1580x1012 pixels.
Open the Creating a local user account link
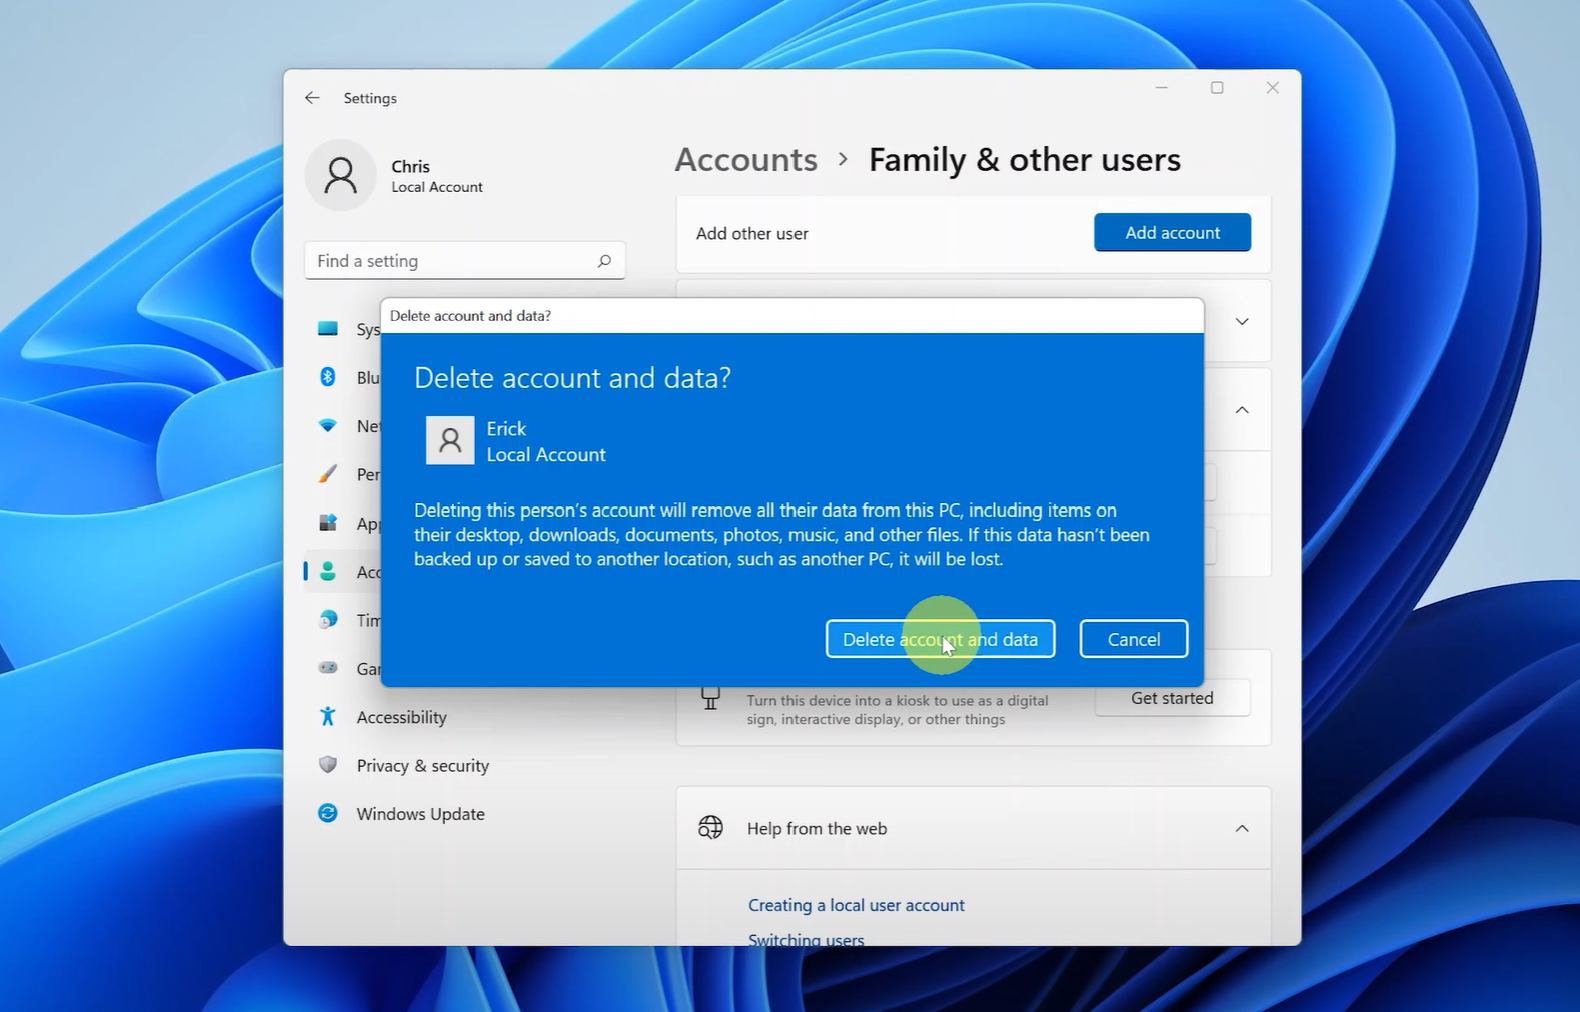click(x=856, y=905)
